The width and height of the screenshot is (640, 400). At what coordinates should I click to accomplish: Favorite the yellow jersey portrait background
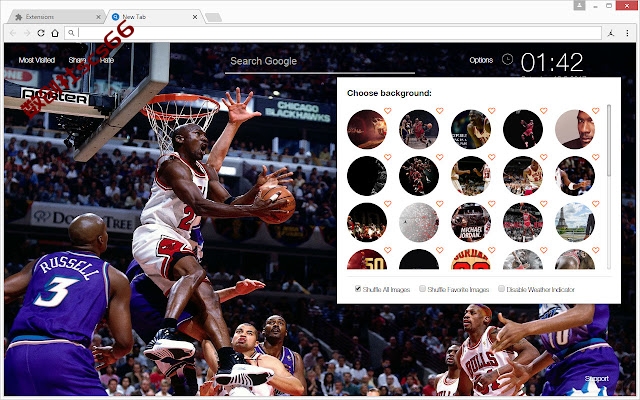click(x=491, y=111)
